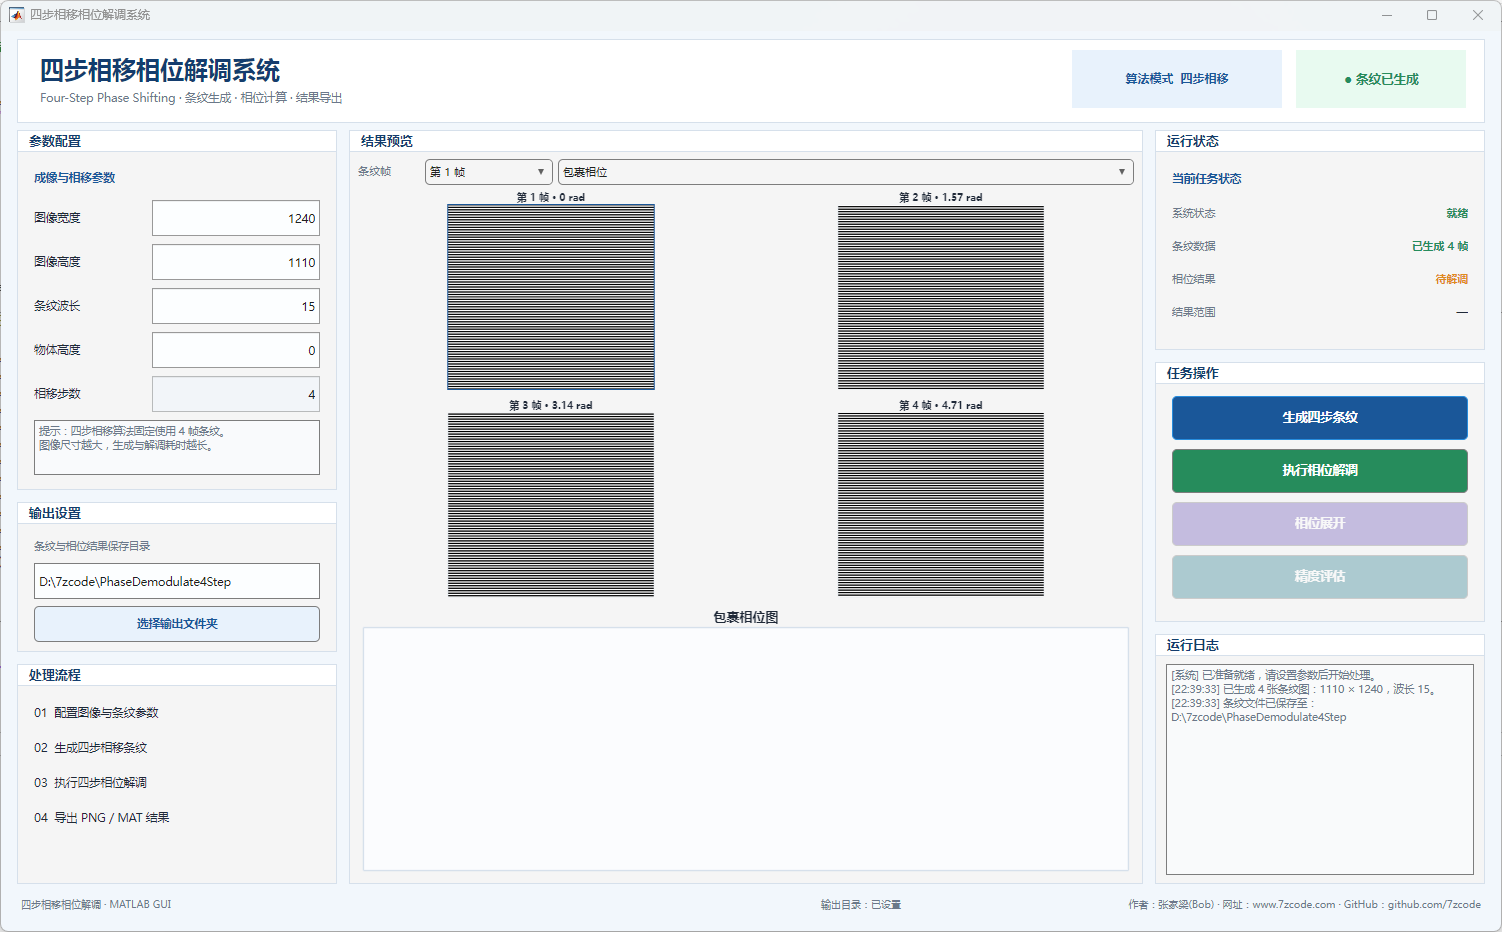Click the 条纹波长 input field showing 15
1502x932 pixels.
236,306
